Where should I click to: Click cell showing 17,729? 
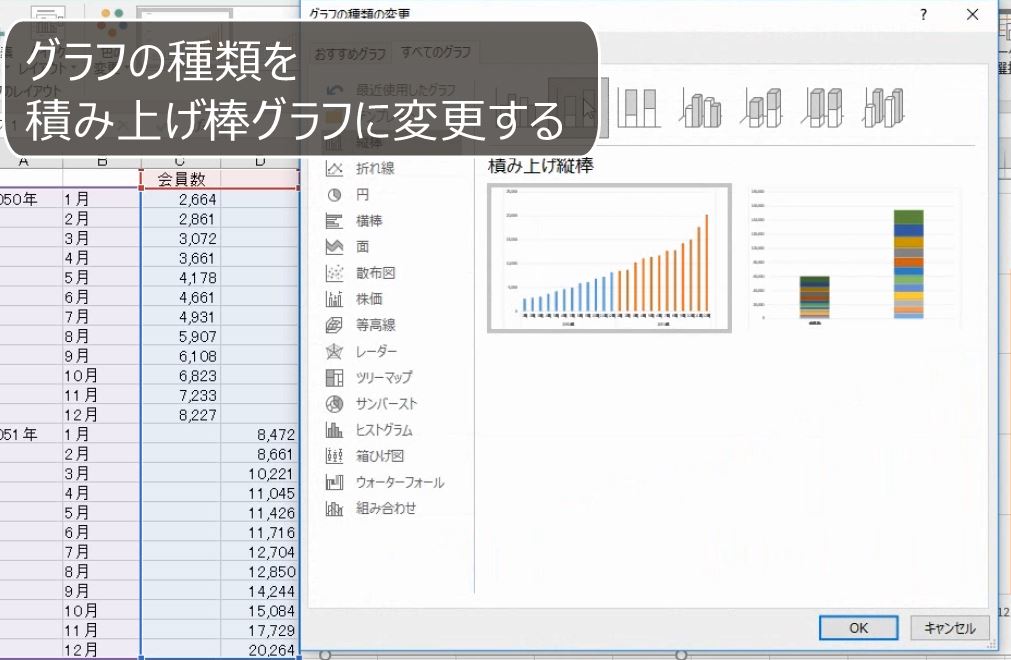pos(260,630)
